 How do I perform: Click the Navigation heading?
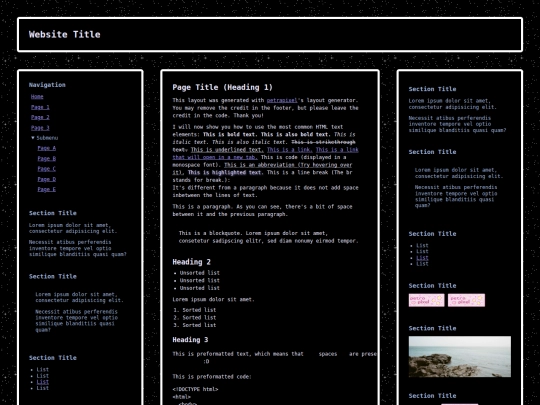tap(47, 85)
